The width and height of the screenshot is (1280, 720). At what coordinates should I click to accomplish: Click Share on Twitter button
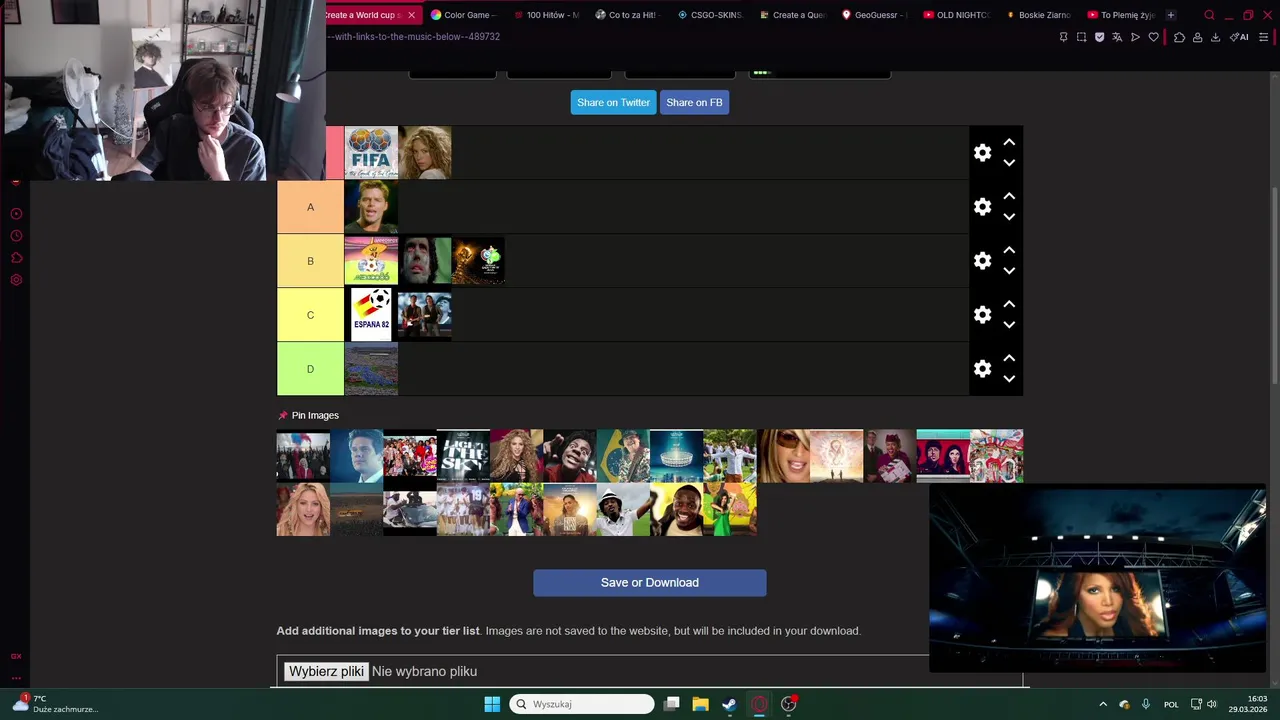613,102
